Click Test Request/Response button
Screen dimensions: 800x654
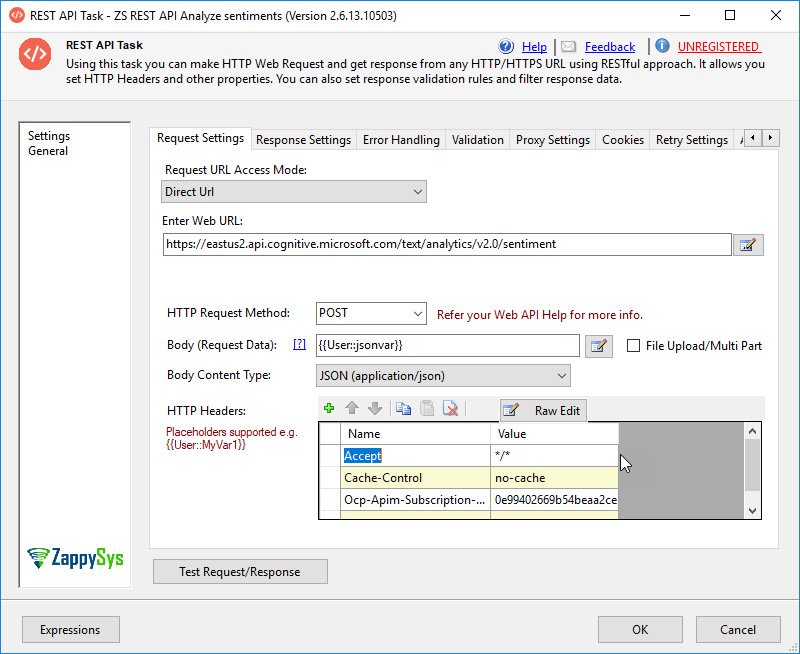pyautogui.click(x=240, y=571)
